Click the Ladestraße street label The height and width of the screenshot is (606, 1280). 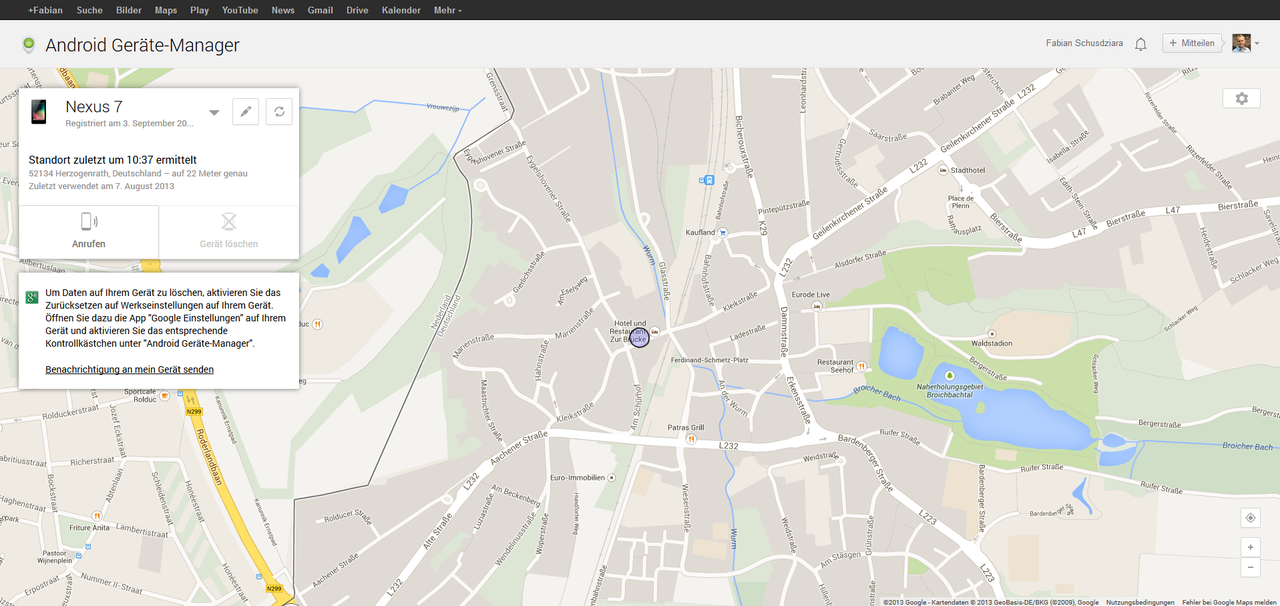tap(747, 333)
